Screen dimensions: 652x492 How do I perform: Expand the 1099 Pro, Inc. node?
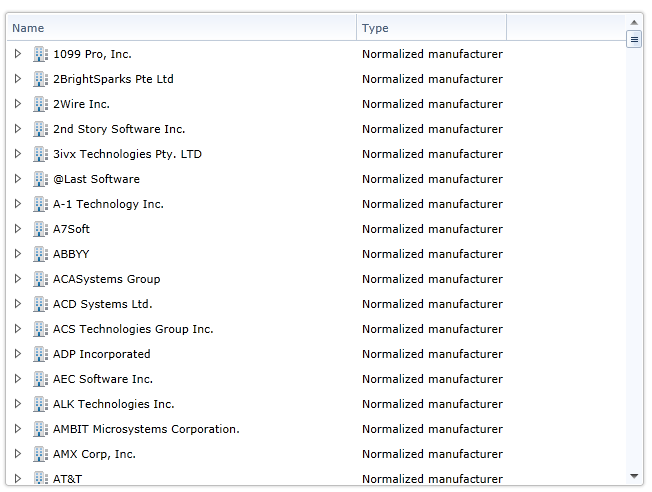[x=17, y=54]
